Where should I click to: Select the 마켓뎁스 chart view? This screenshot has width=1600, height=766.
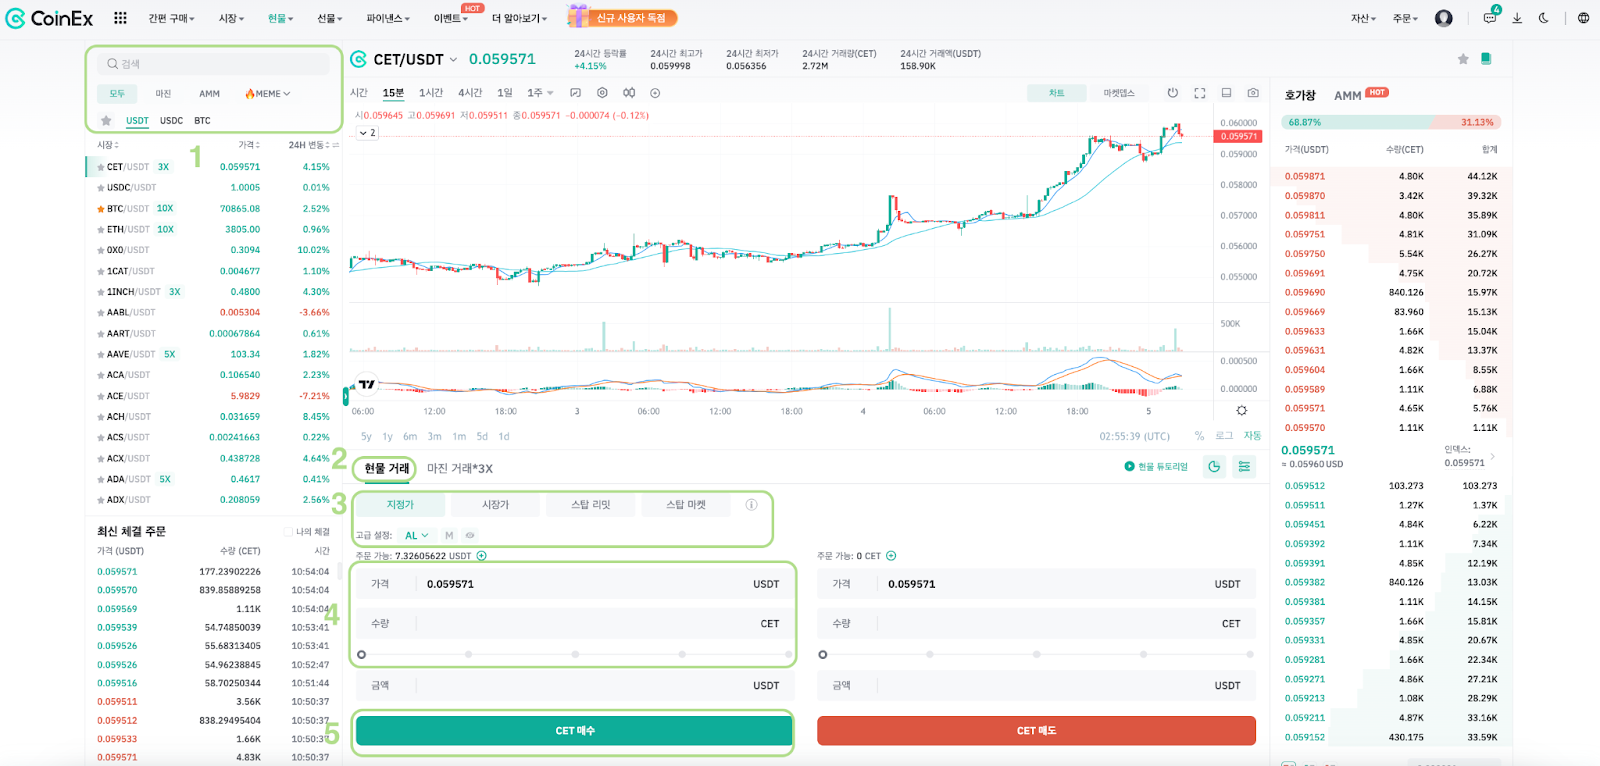[1119, 93]
